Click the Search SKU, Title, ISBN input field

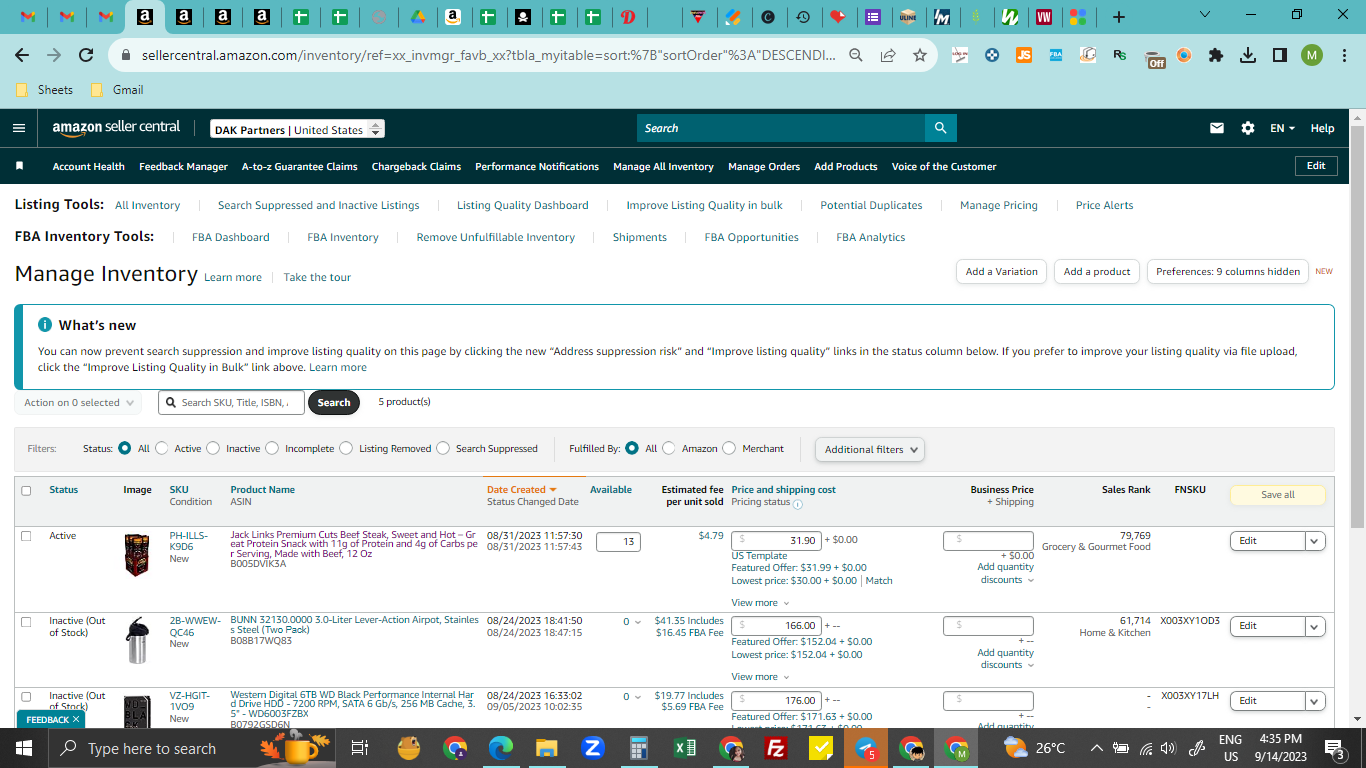230,403
